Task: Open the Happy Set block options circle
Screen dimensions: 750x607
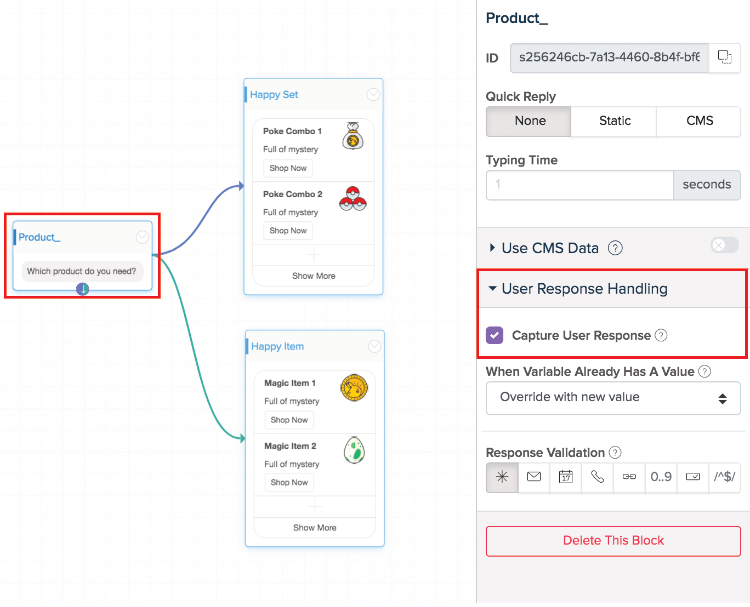Action: click(x=373, y=95)
